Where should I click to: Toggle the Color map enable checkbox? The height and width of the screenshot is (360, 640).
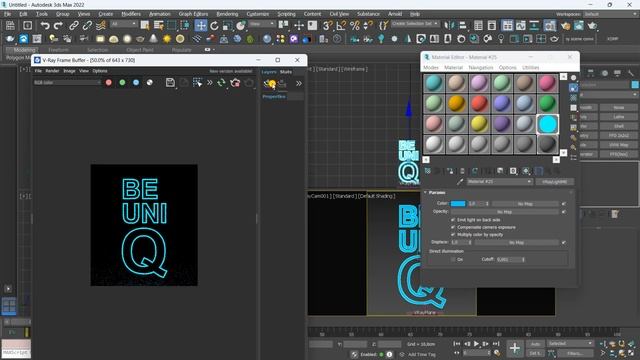564,203
